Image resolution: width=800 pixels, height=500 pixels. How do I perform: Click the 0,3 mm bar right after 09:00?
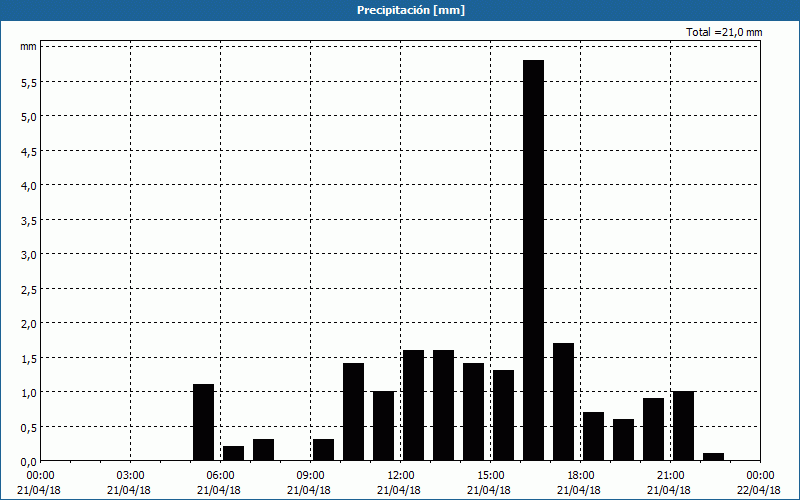click(x=323, y=450)
